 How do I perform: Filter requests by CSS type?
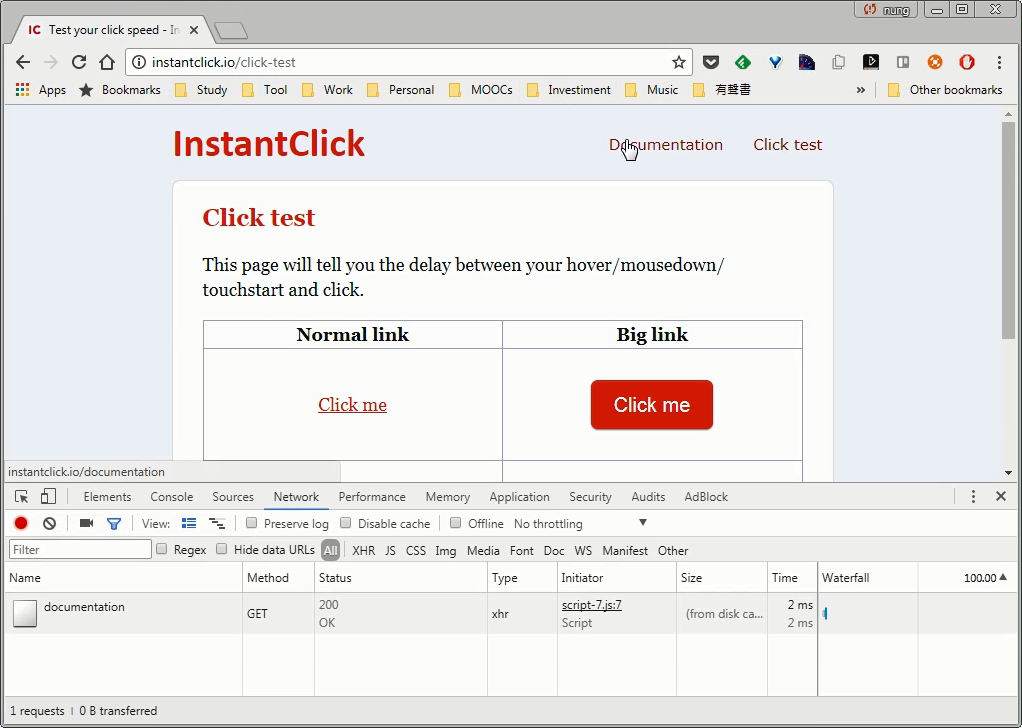(x=415, y=551)
